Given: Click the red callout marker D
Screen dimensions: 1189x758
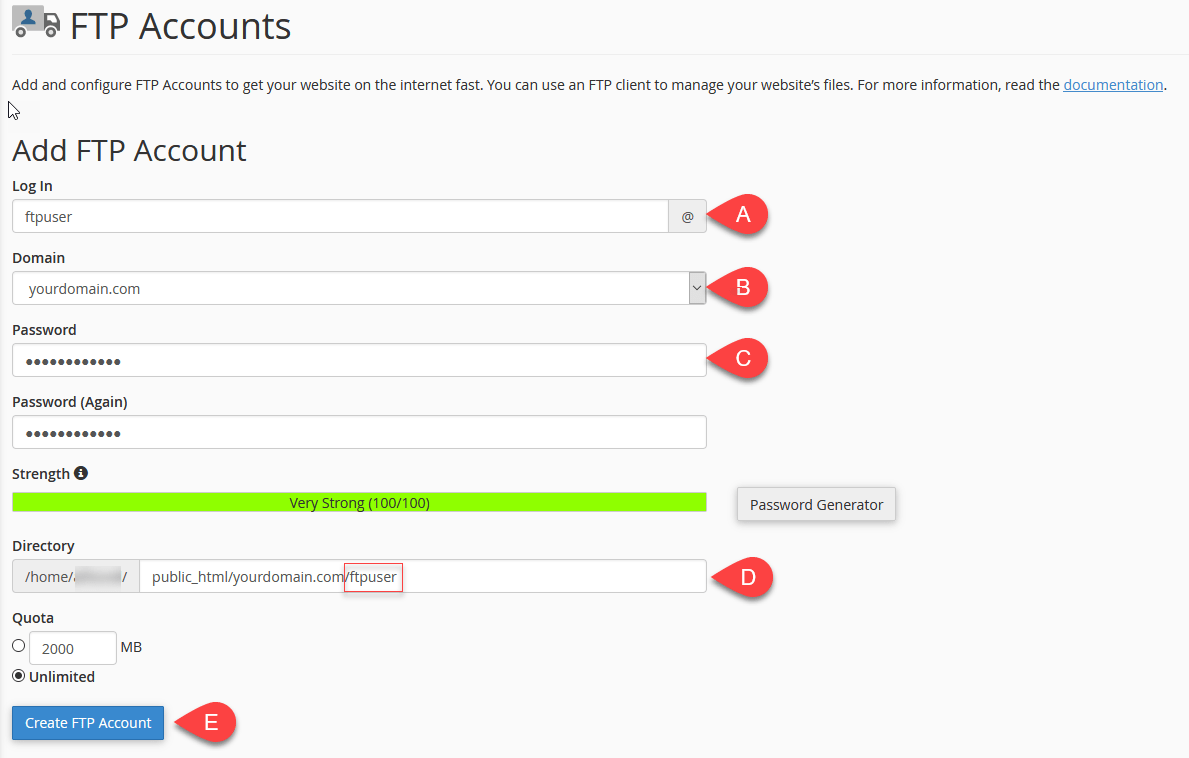Looking at the screenshot, I should click(x=743, y=577).
